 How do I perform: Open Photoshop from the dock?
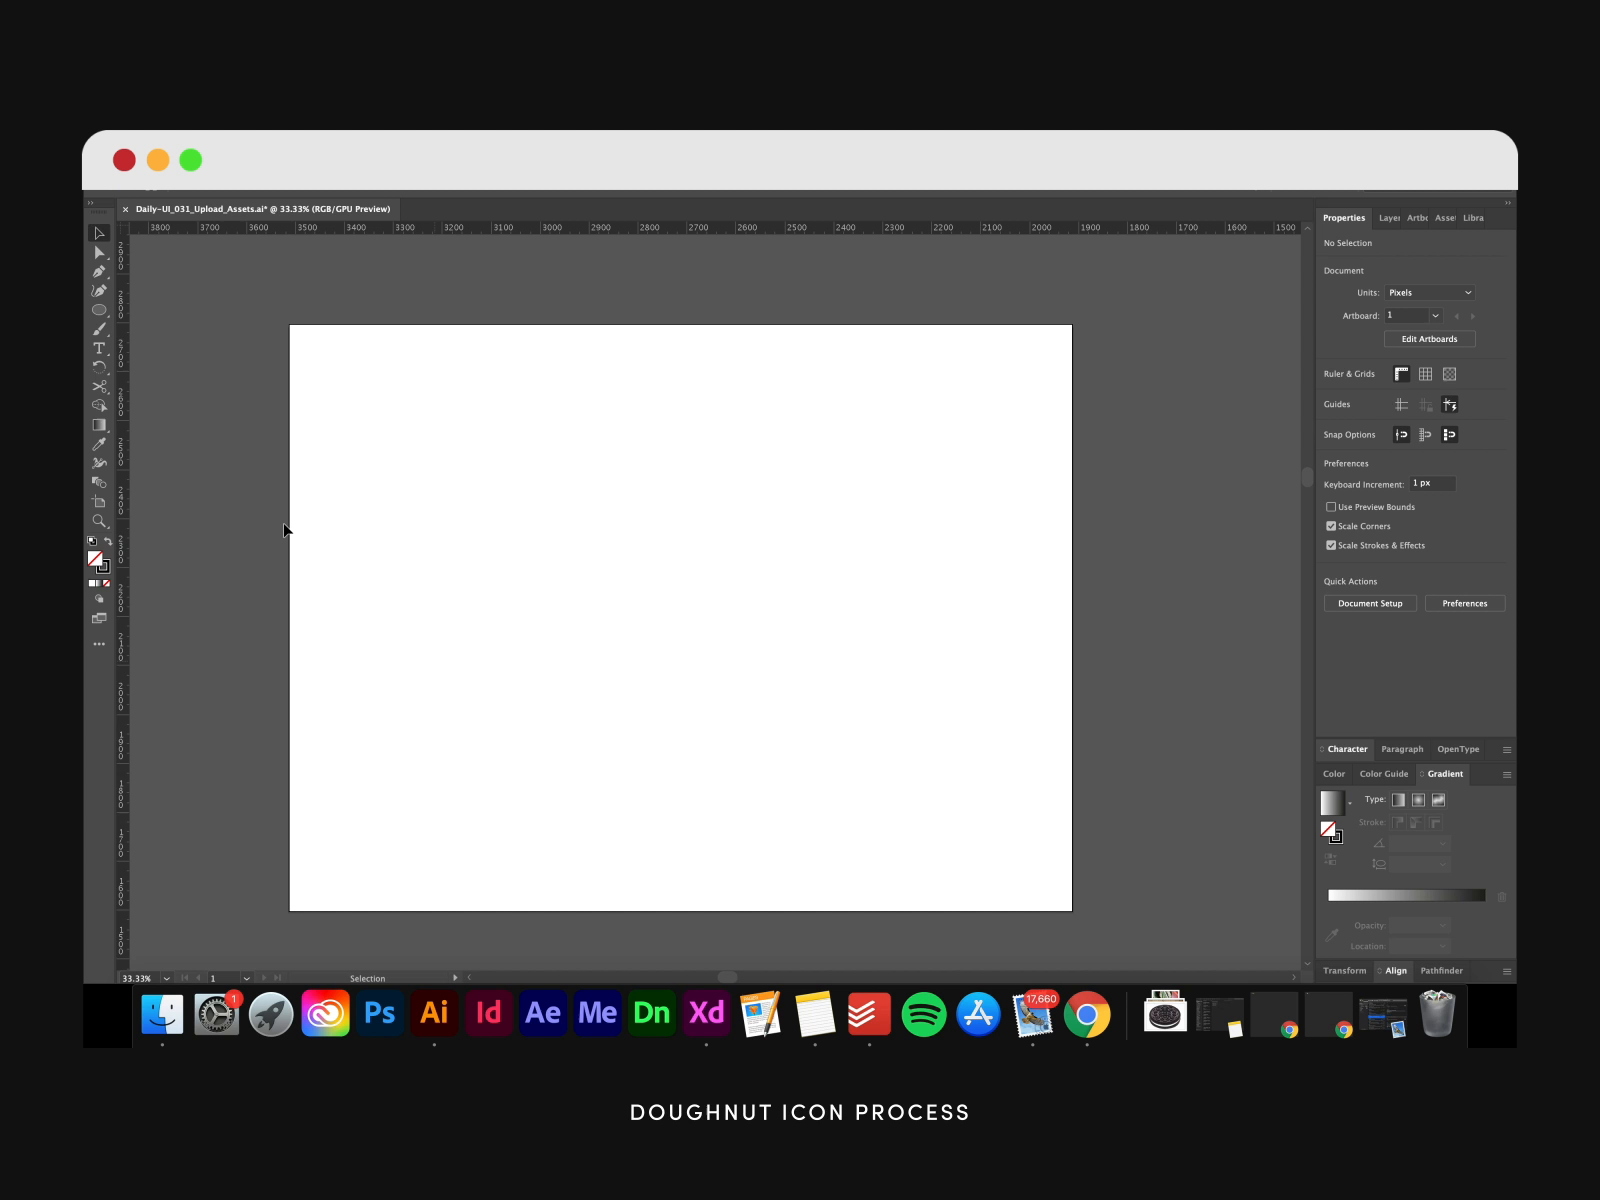[380, 1014]
